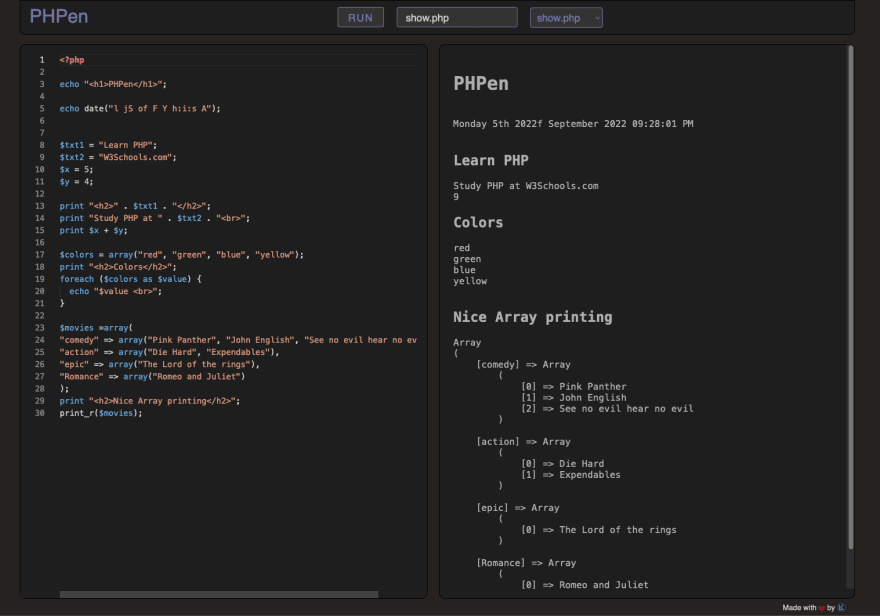Click the "action" => array code line
This screenshot has width=880, height=616.
169,352
